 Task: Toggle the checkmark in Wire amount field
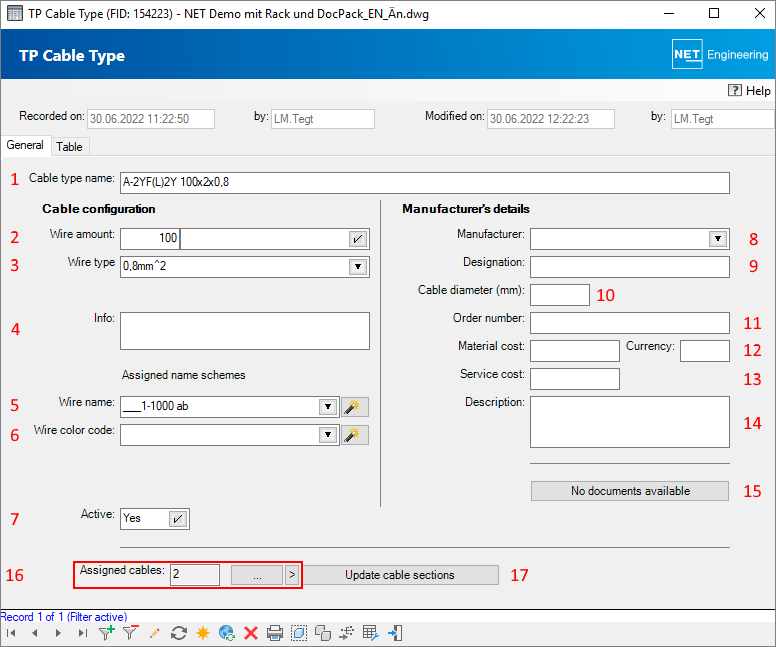coord(357,239)
